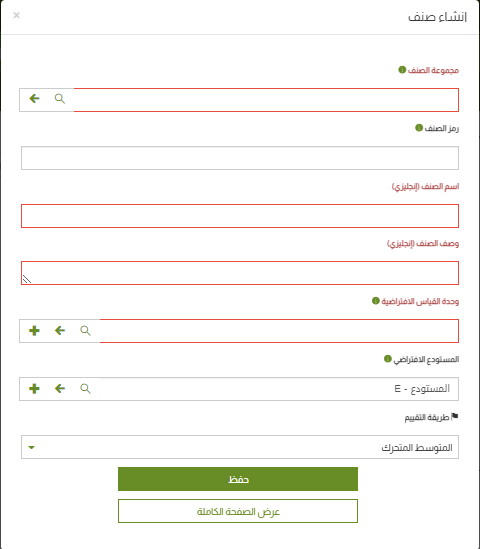Click the وصف الصنف description text area
Screen dimensions: 480x549
(x=240, y=273)
